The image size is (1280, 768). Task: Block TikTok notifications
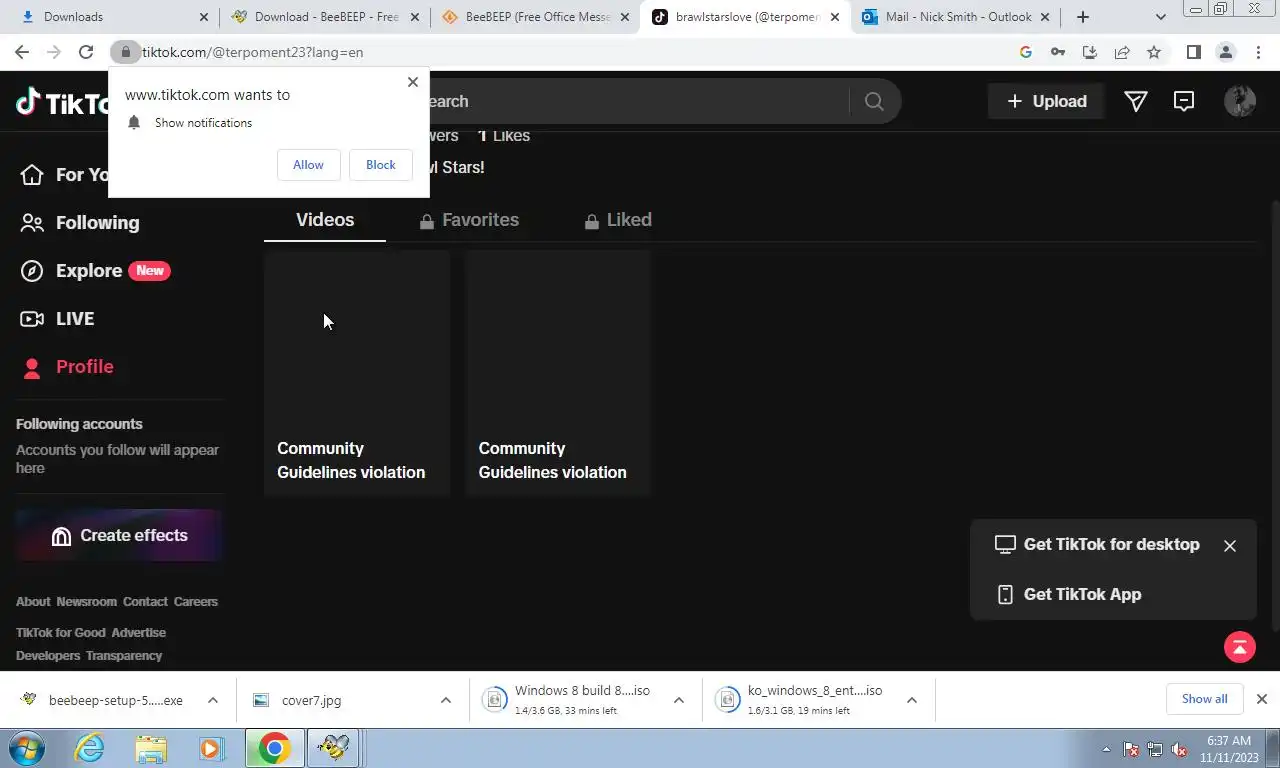tap(380, 165)
